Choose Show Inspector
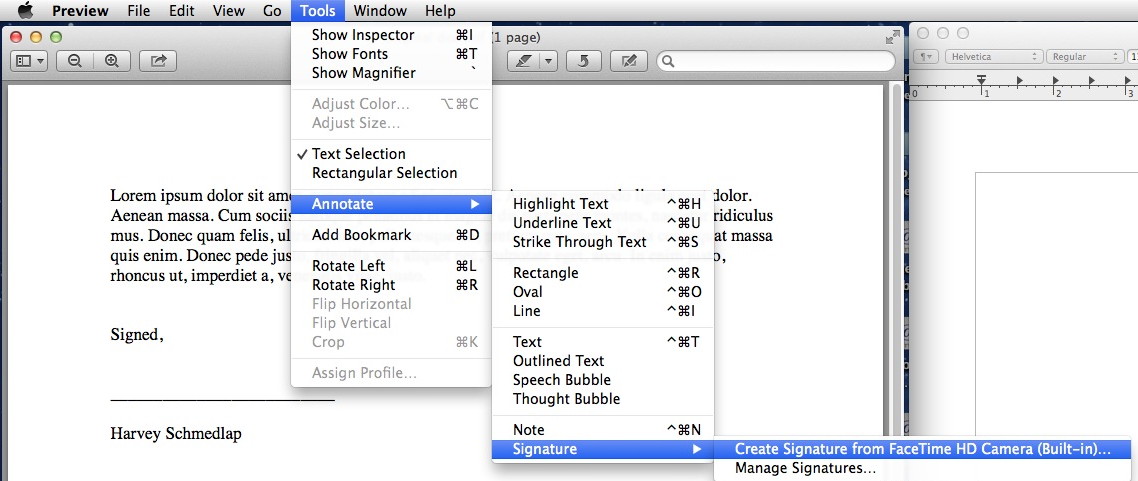 391,35
